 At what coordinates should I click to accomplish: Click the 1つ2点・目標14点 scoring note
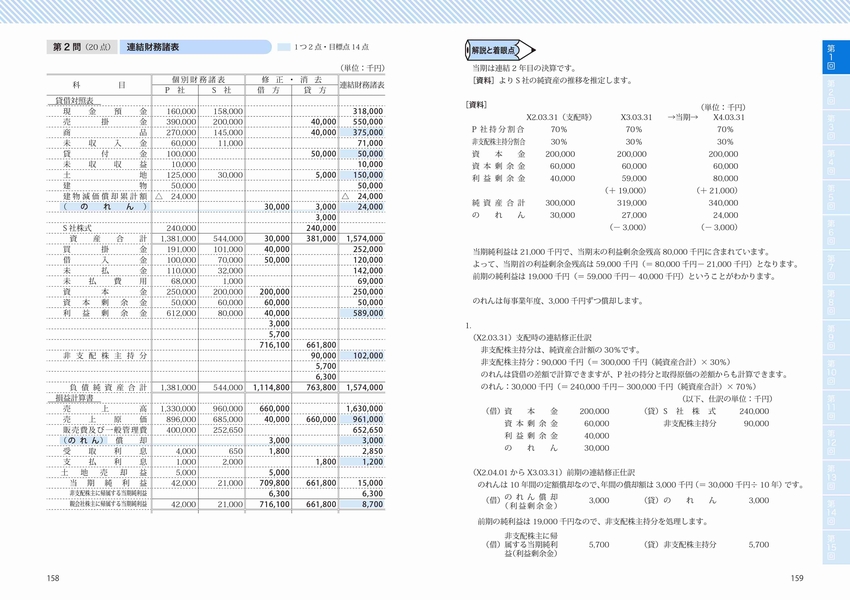pyautogui.click(x=331, y=47)
